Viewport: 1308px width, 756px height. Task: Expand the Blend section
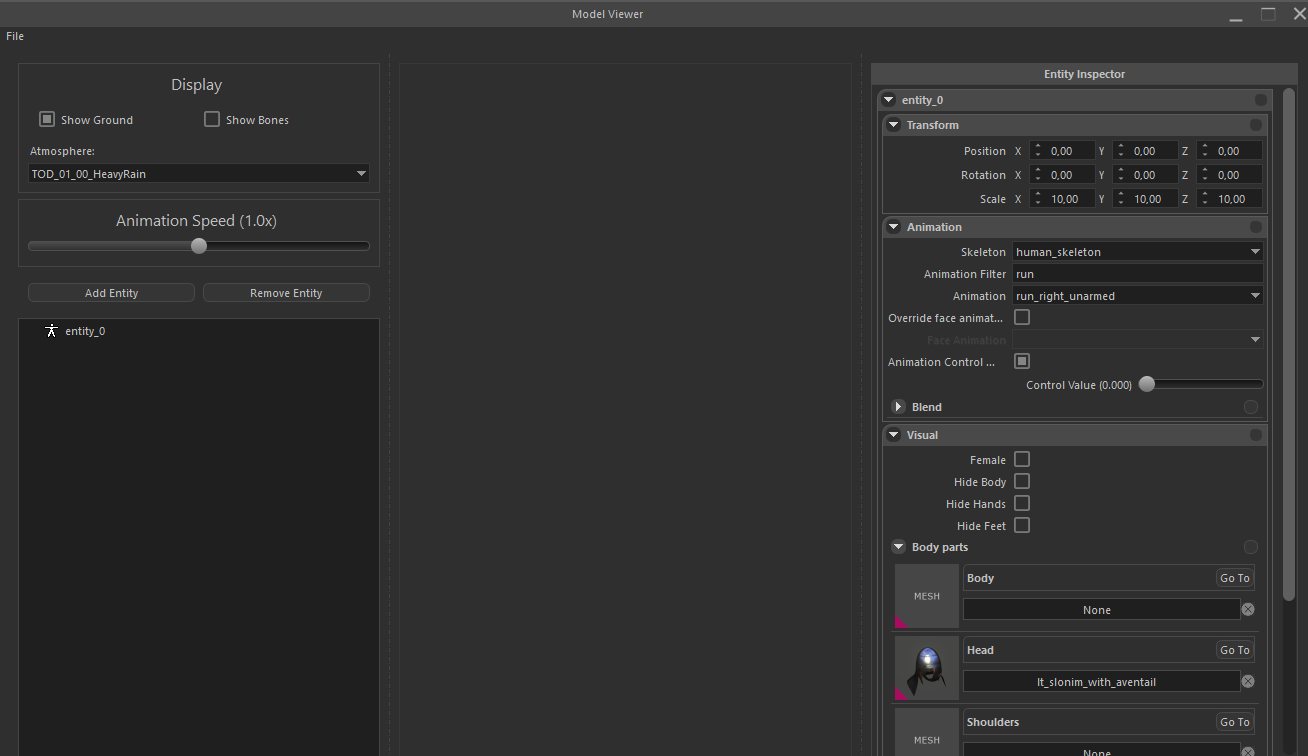tap(898, 407)
